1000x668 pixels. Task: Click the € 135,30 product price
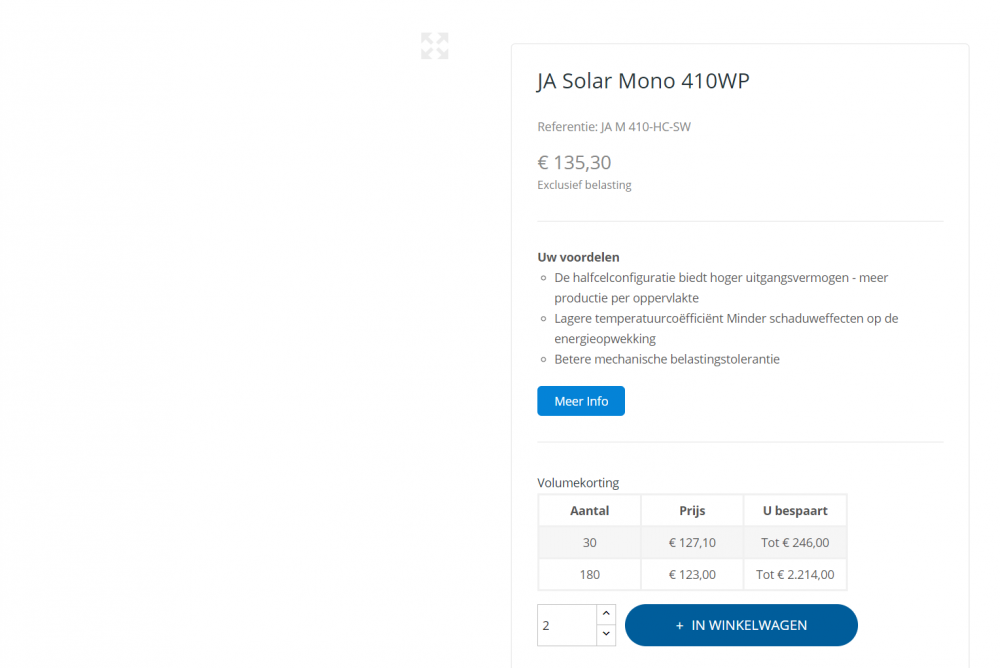point(574,162)
